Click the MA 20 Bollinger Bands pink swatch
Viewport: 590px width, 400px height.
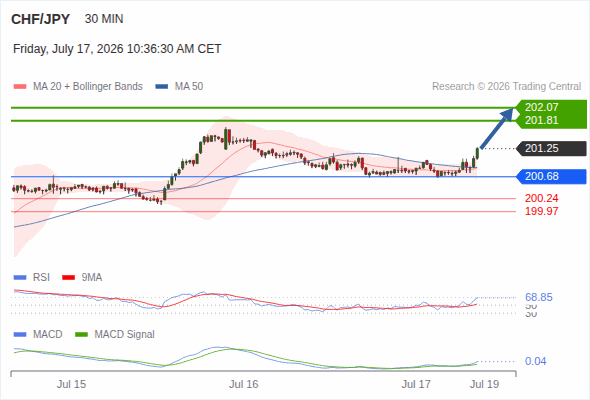(x=20, y=87)
